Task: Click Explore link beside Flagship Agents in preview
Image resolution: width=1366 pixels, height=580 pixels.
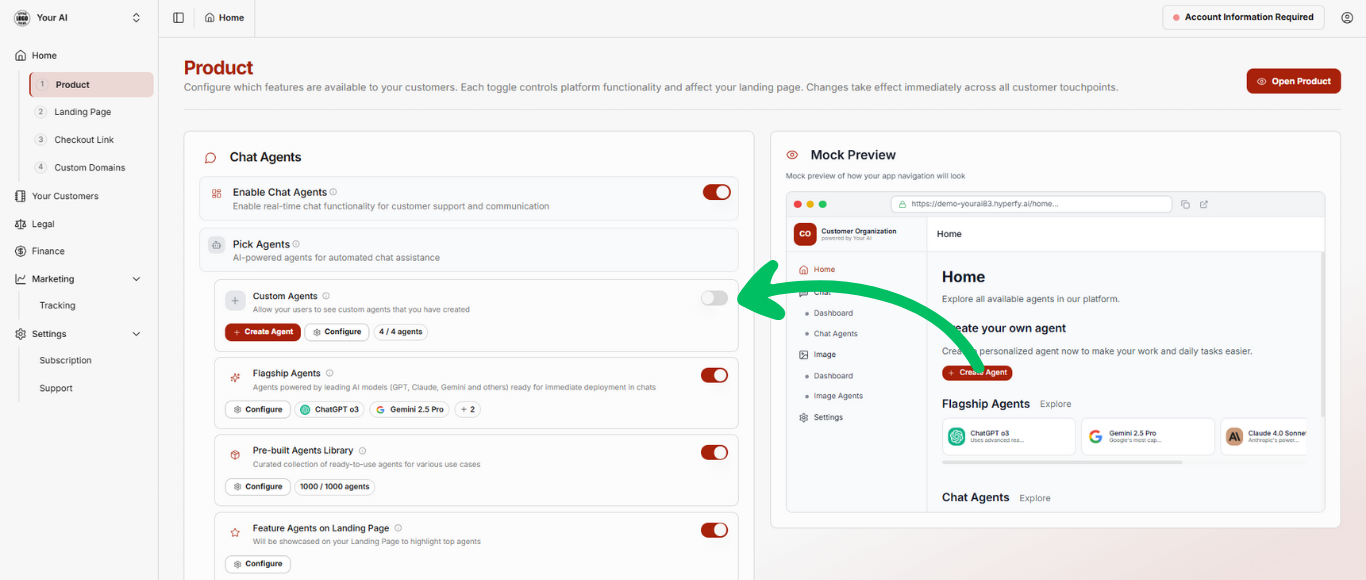Action: point(1055,404)
